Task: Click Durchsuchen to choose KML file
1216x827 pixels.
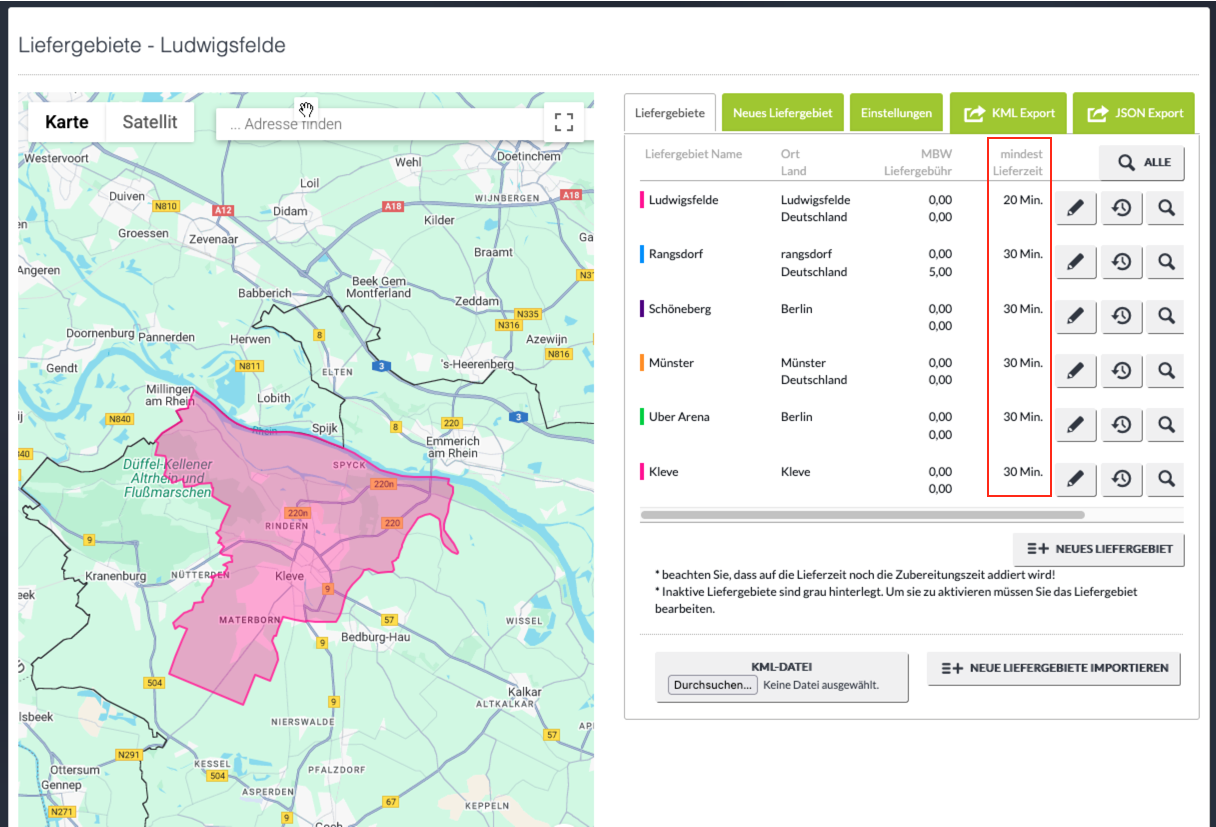Action: tap(713, 685)
